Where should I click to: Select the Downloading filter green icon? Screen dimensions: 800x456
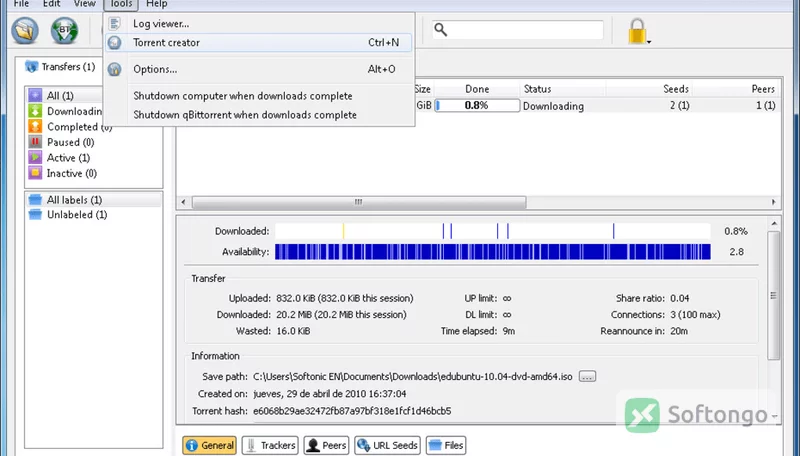tap(35, 111)
